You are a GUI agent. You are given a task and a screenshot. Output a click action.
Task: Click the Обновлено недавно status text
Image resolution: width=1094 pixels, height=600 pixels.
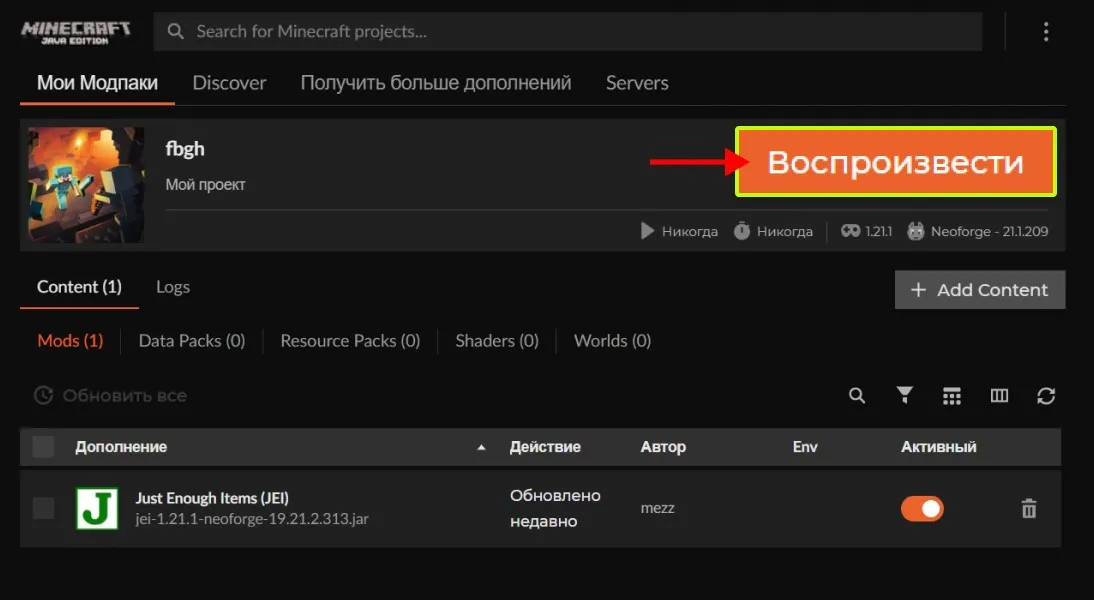(555, 508)
